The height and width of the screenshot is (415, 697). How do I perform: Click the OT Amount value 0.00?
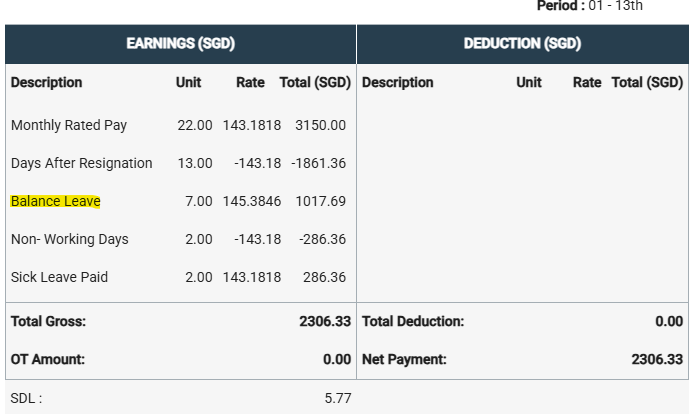point(337,359)
